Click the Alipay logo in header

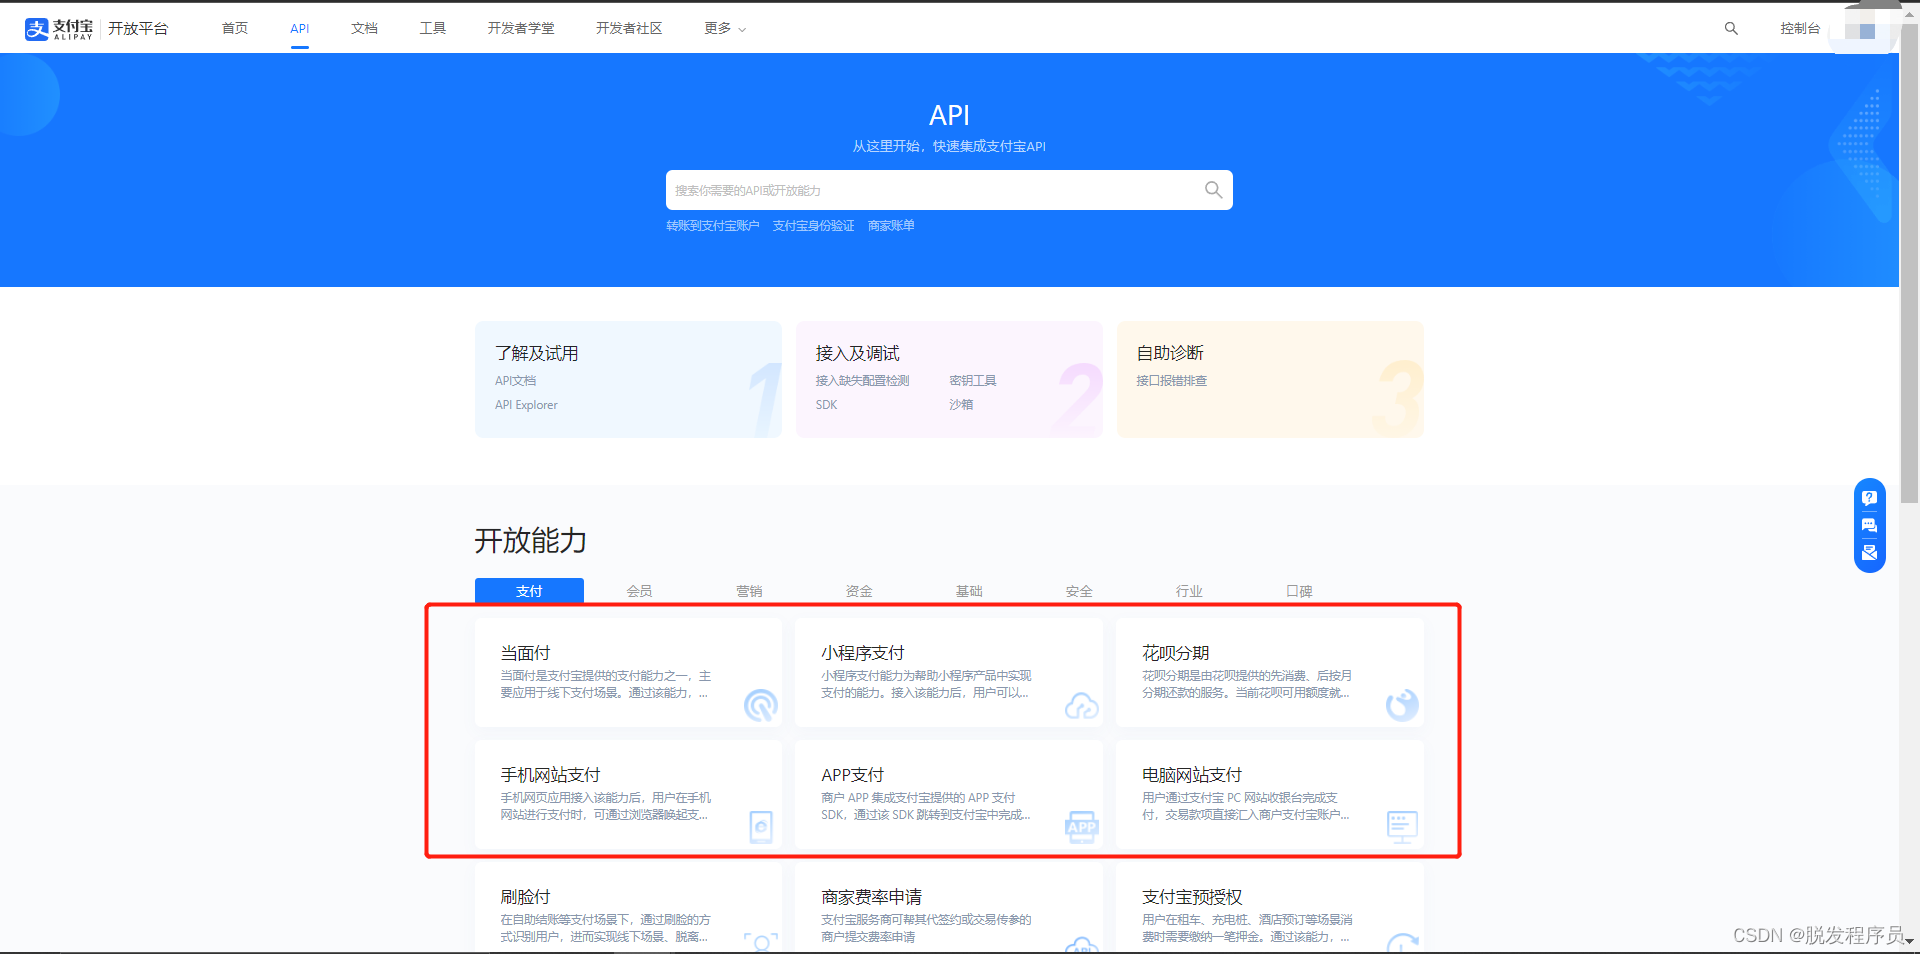(x=59, y=29)
